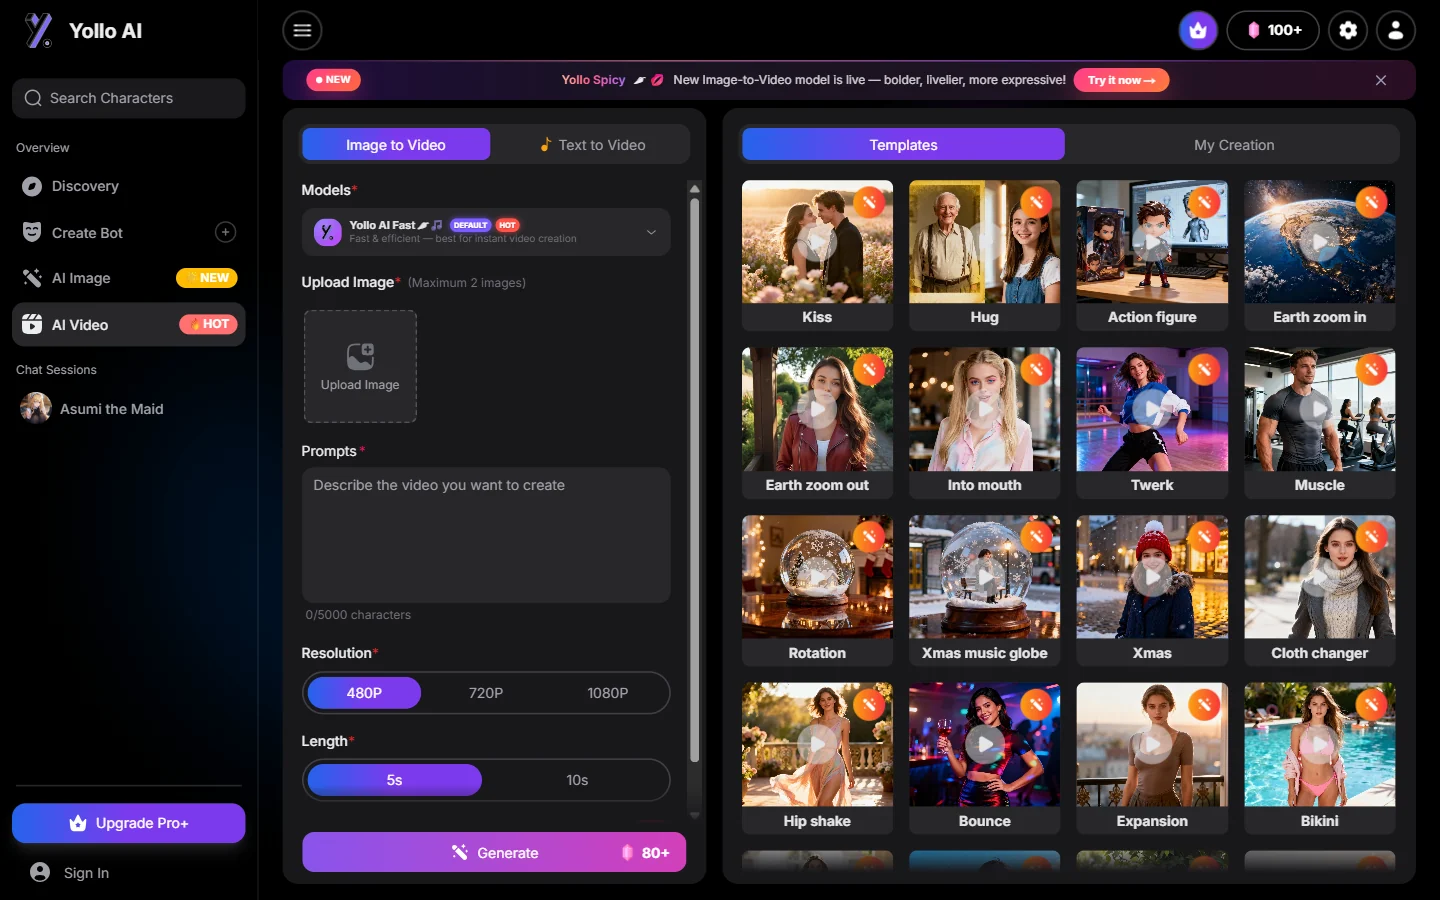Switch to Image to Video tab

[396, 145]
